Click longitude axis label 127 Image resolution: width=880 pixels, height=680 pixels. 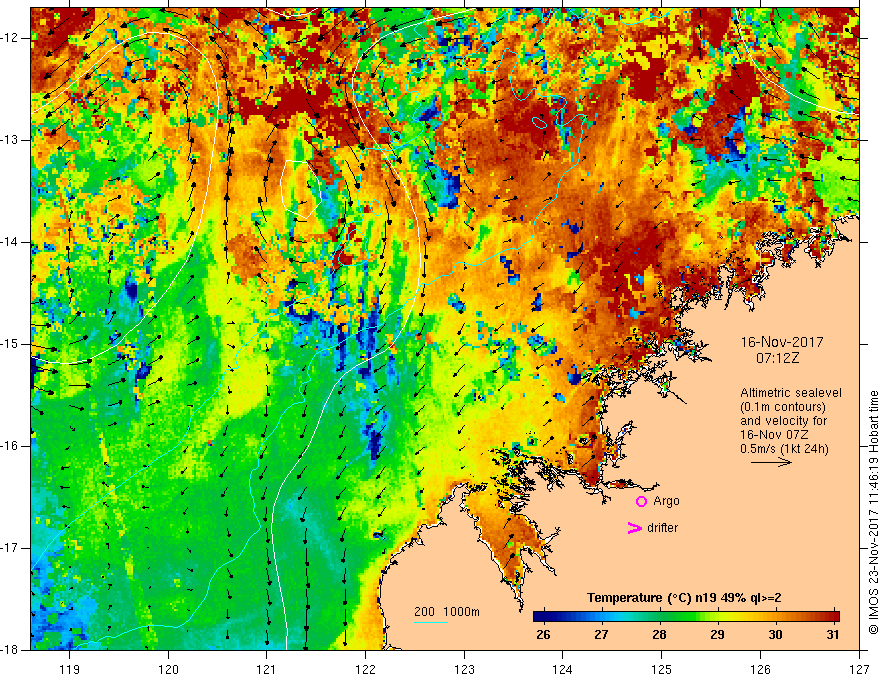[859, 669]
